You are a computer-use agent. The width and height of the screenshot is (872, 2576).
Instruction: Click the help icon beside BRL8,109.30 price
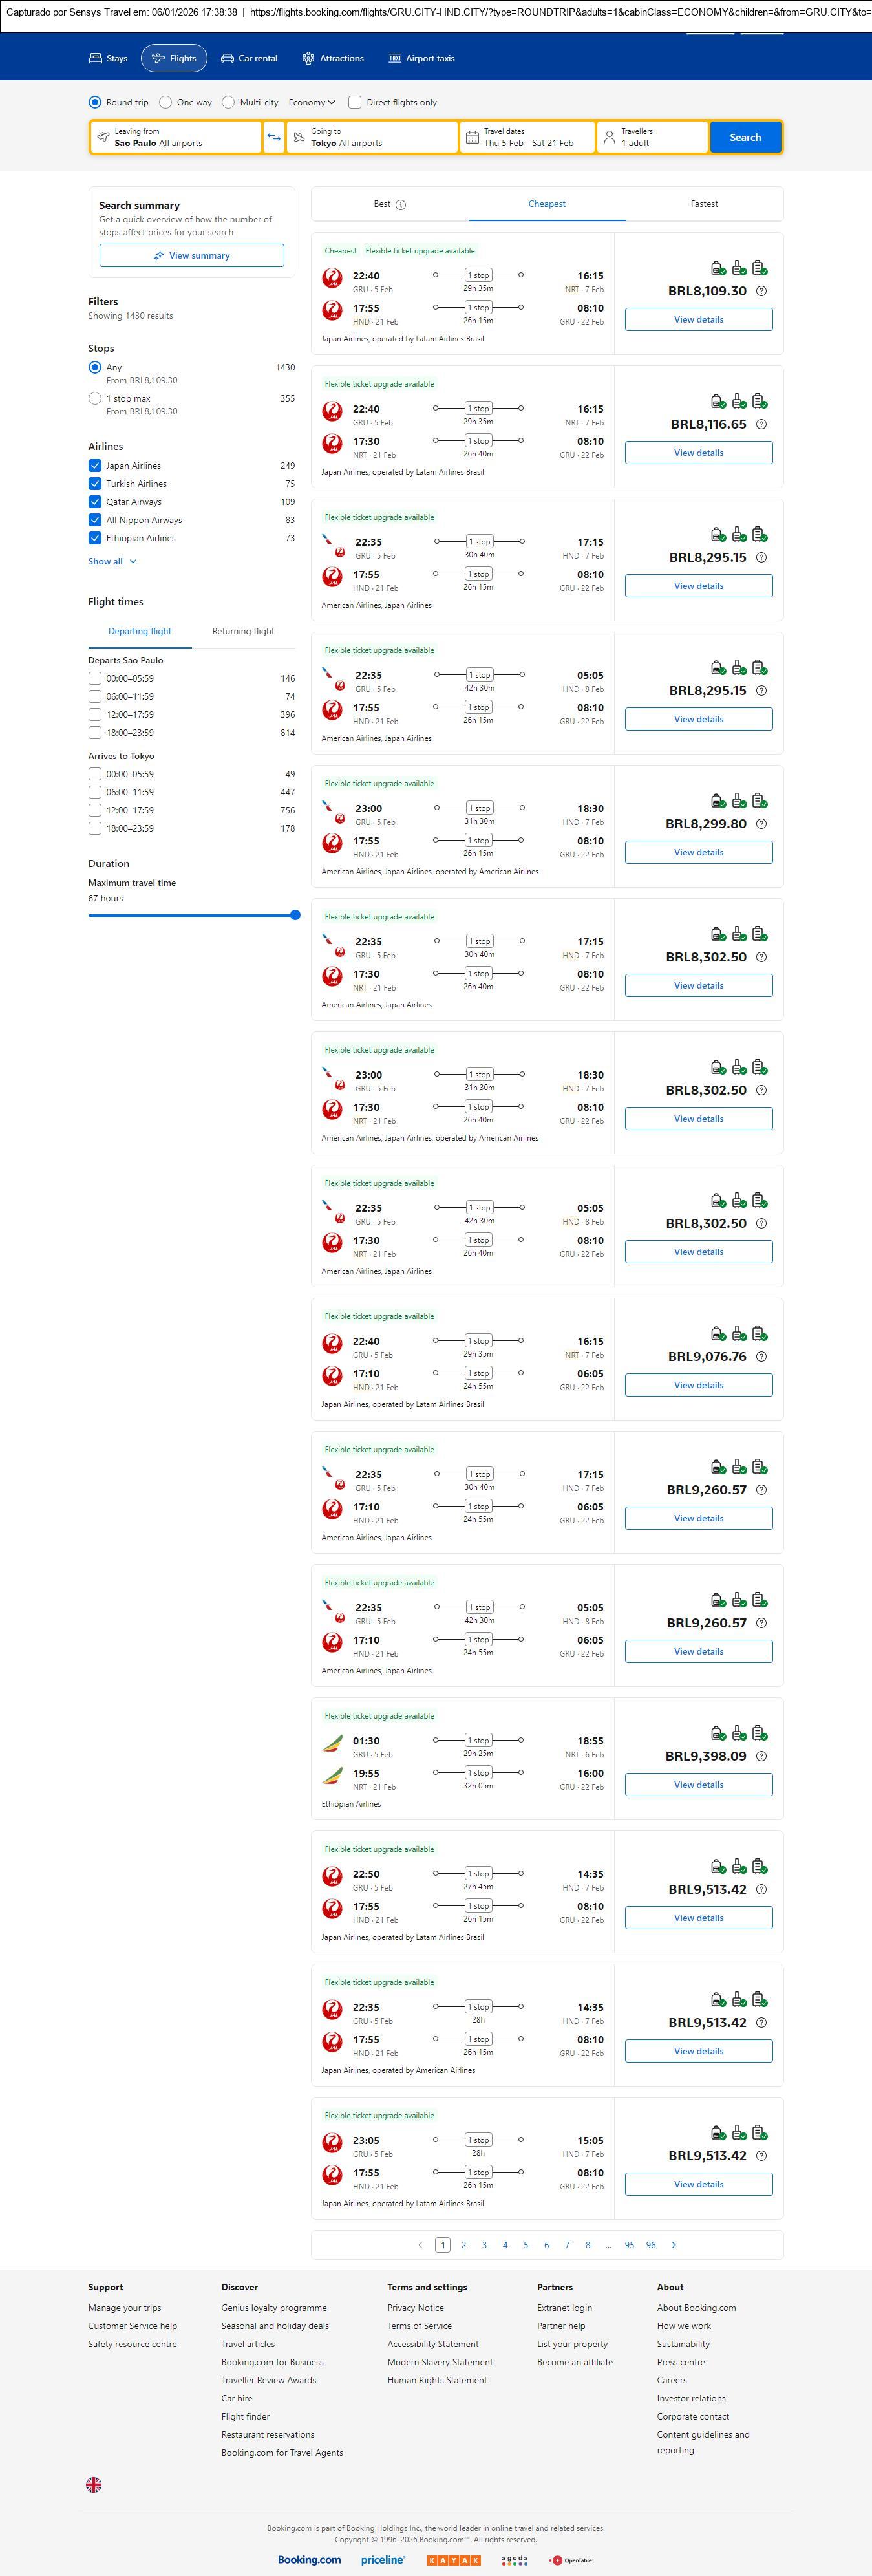coord(761,291)
